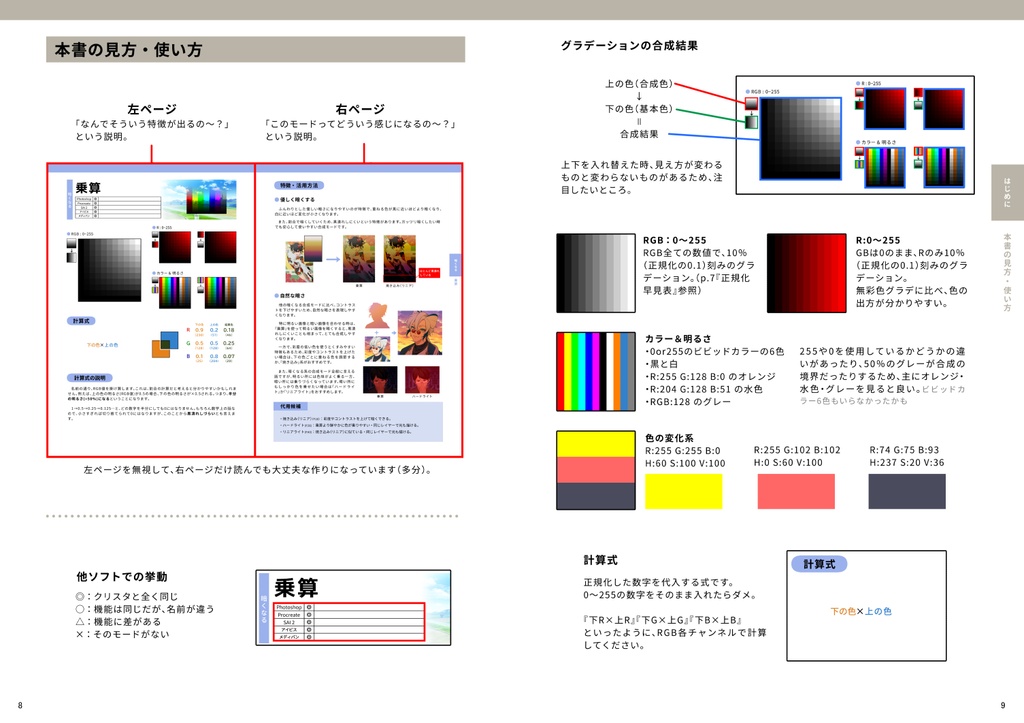Select the R:0〜255 heading
Image resolution: width=1024 pixels, height=723 pixels.
pos(878,240)
